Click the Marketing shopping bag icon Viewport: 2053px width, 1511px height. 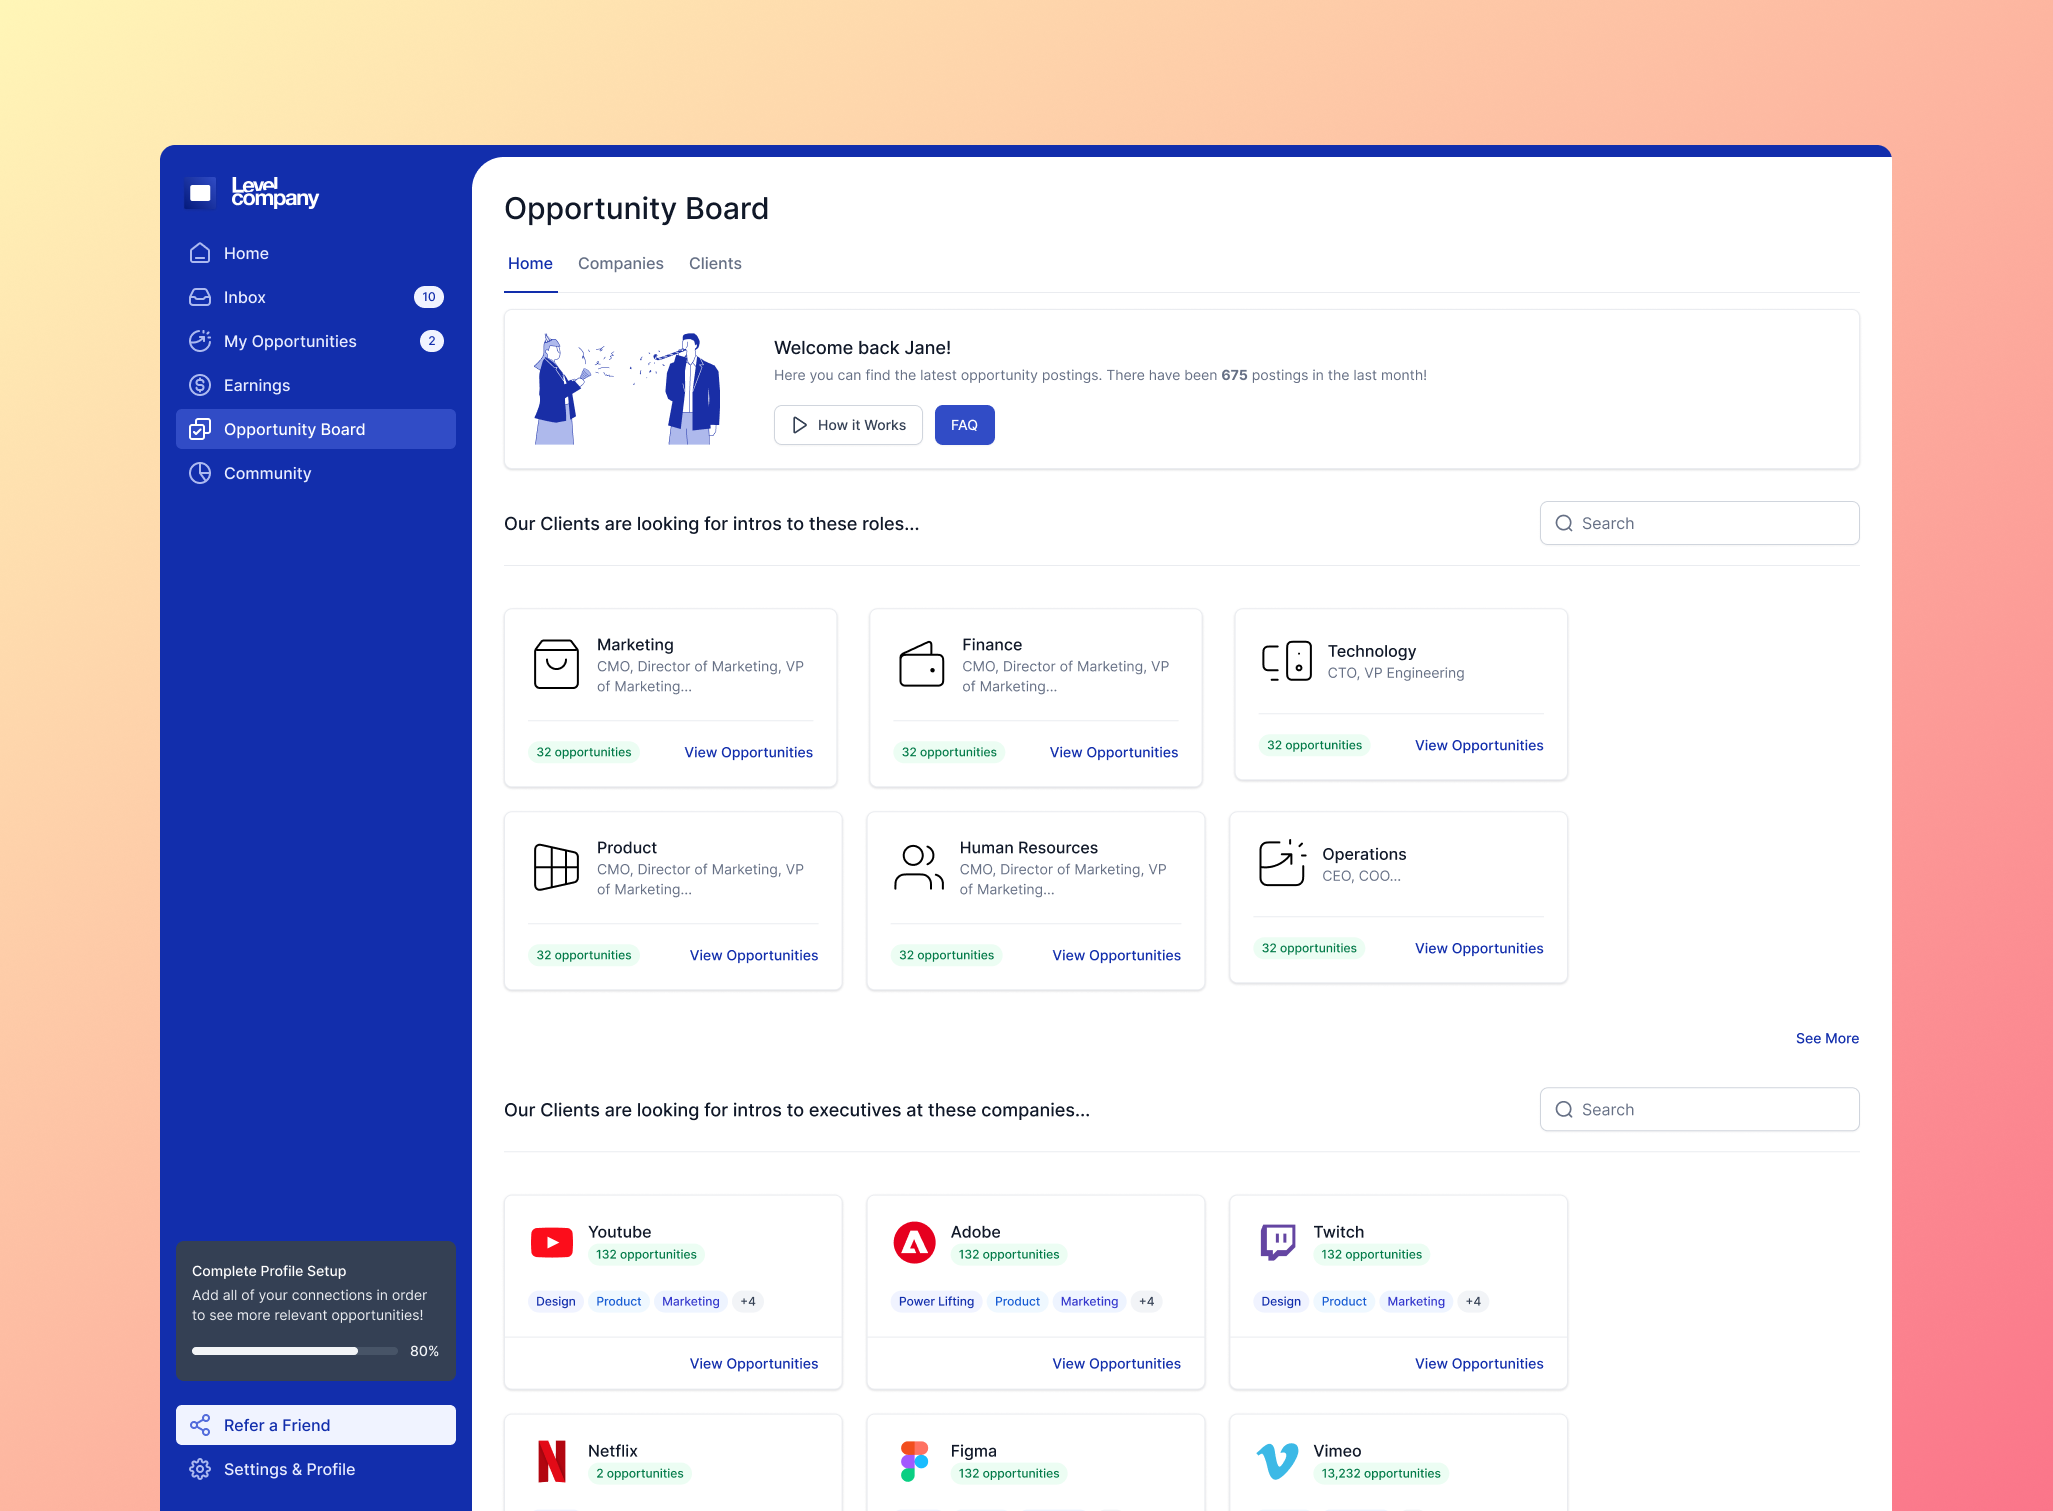(x=556, y=664)
